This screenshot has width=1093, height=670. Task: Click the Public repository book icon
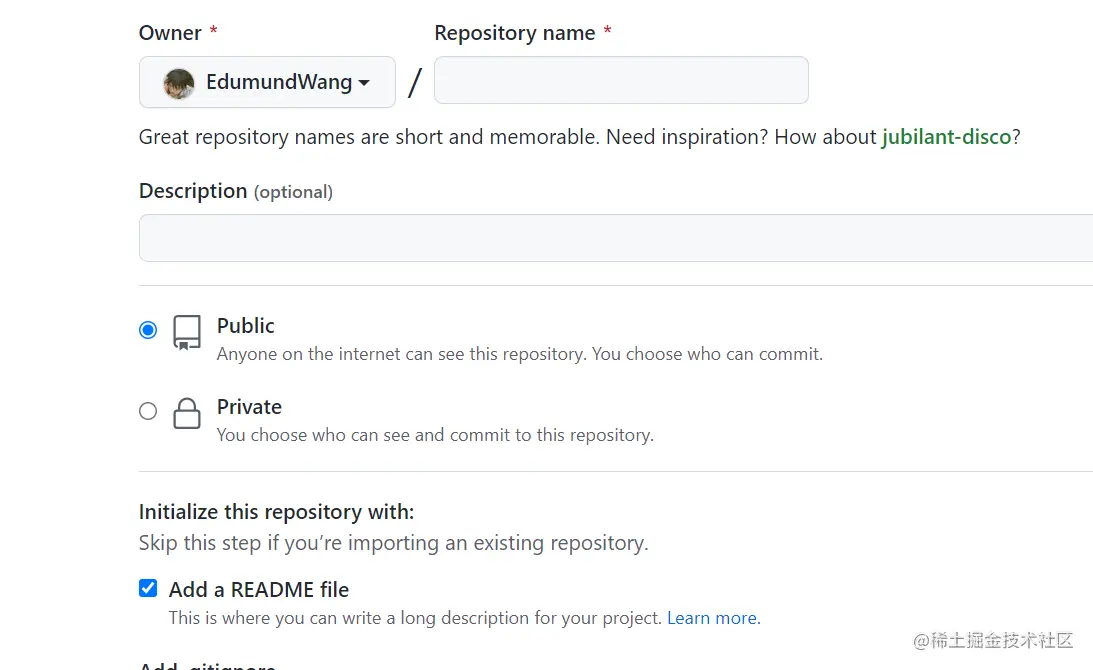coord(187,333)
